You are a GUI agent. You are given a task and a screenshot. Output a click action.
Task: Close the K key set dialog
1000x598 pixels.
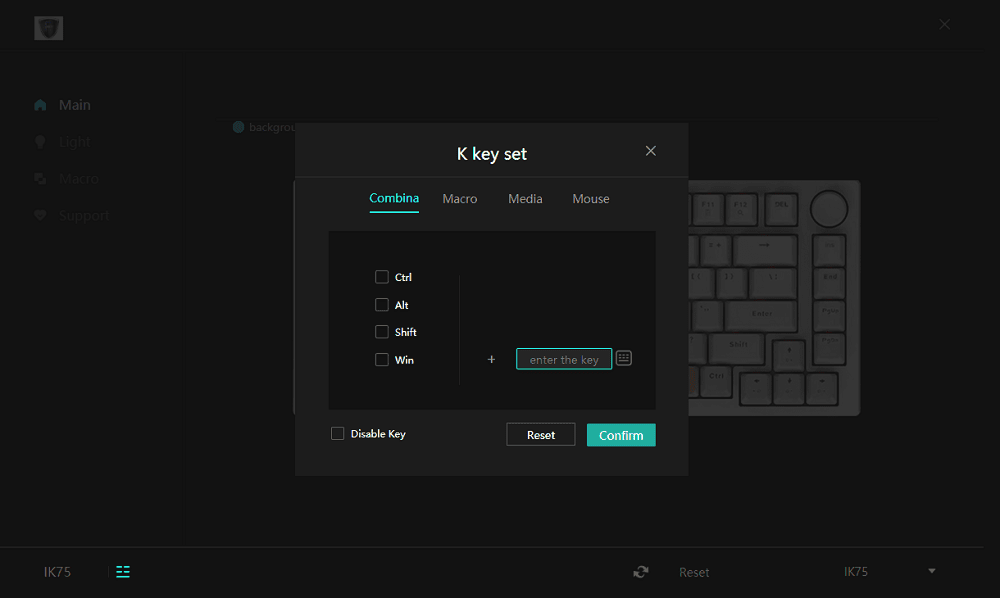point(651,151)
